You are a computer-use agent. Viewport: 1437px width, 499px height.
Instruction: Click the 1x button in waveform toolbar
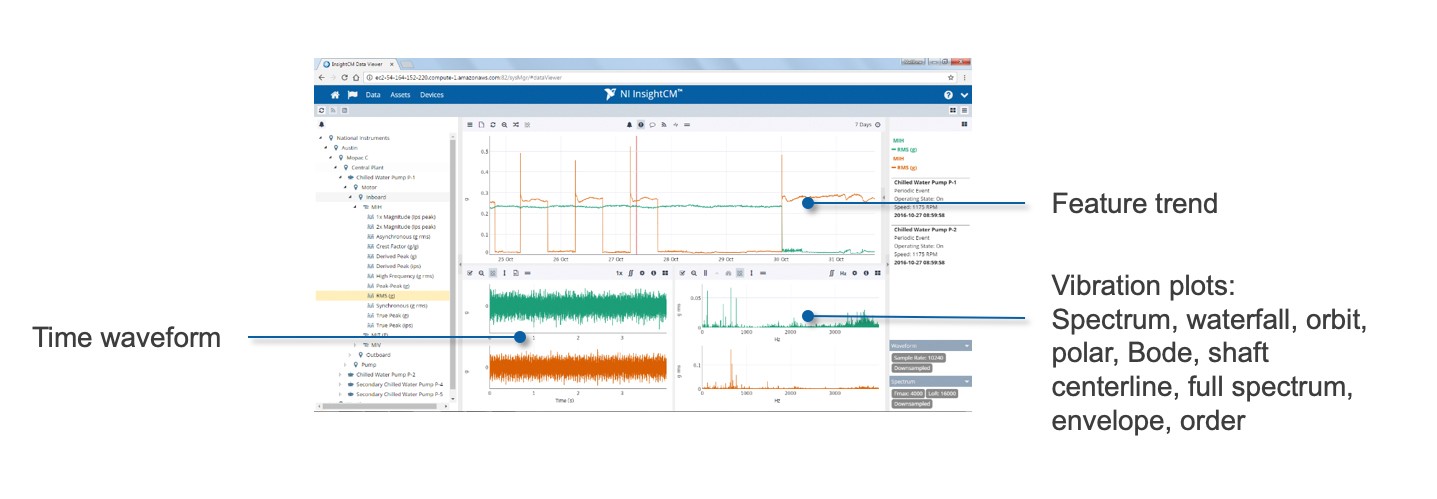click(x=619, y=272)
